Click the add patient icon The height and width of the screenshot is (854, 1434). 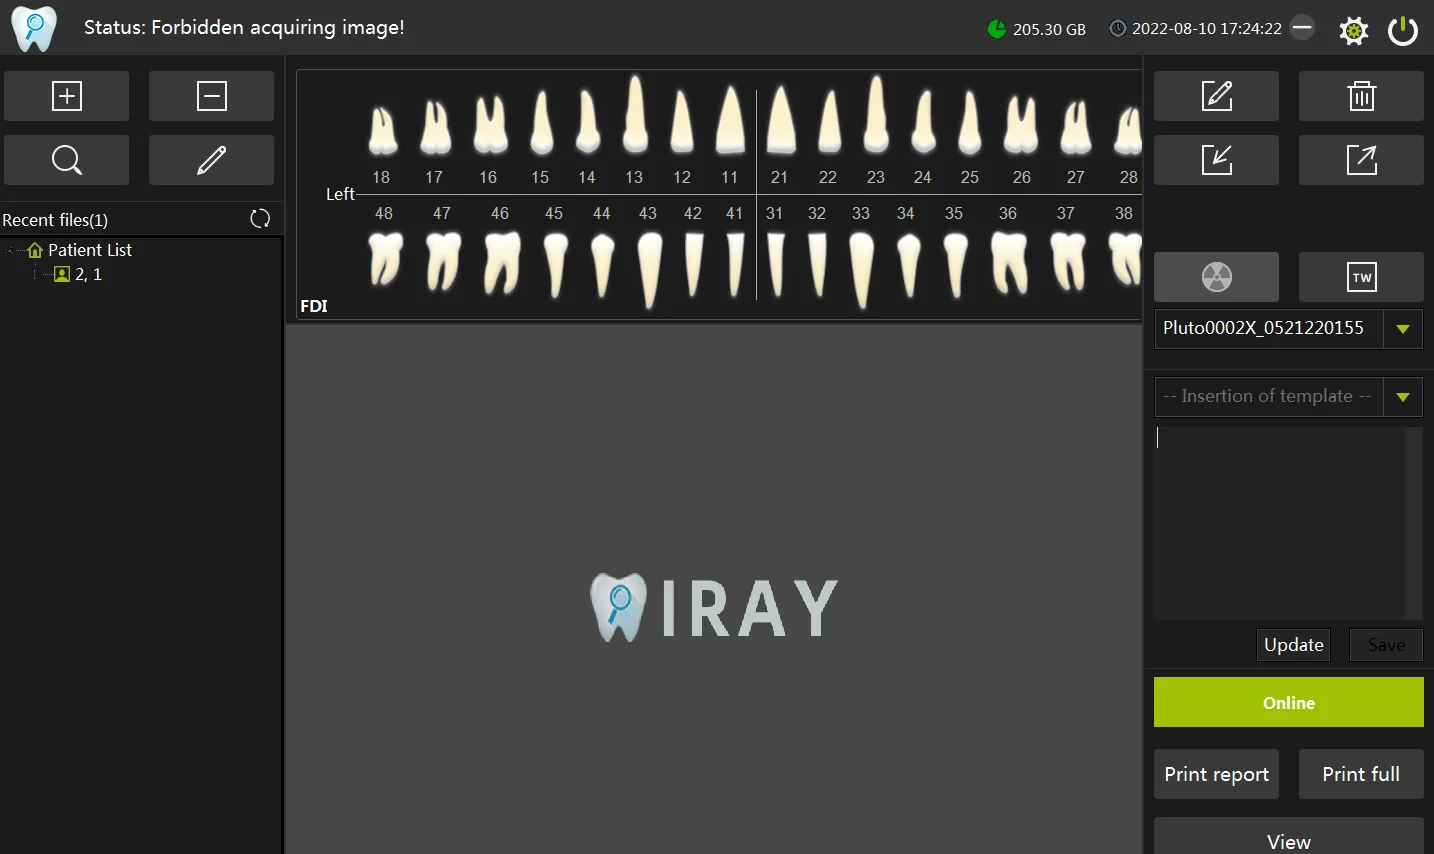click(66, 96)
